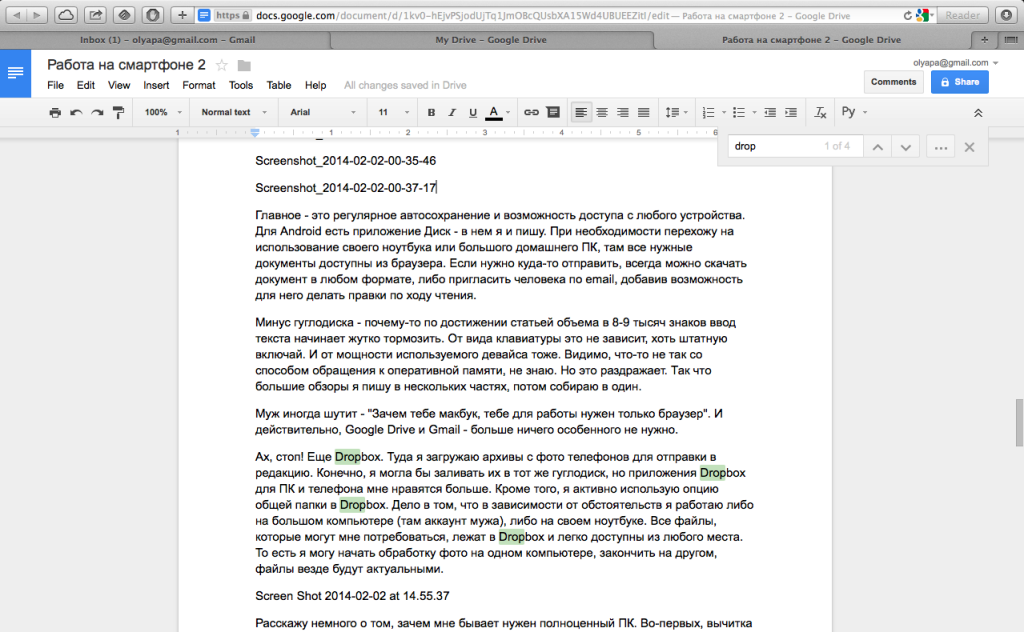The height and width of the screenshot is (632, 1024).
Task: Clear formatting with the Tx icon
Action: click(x=820, y=112)
